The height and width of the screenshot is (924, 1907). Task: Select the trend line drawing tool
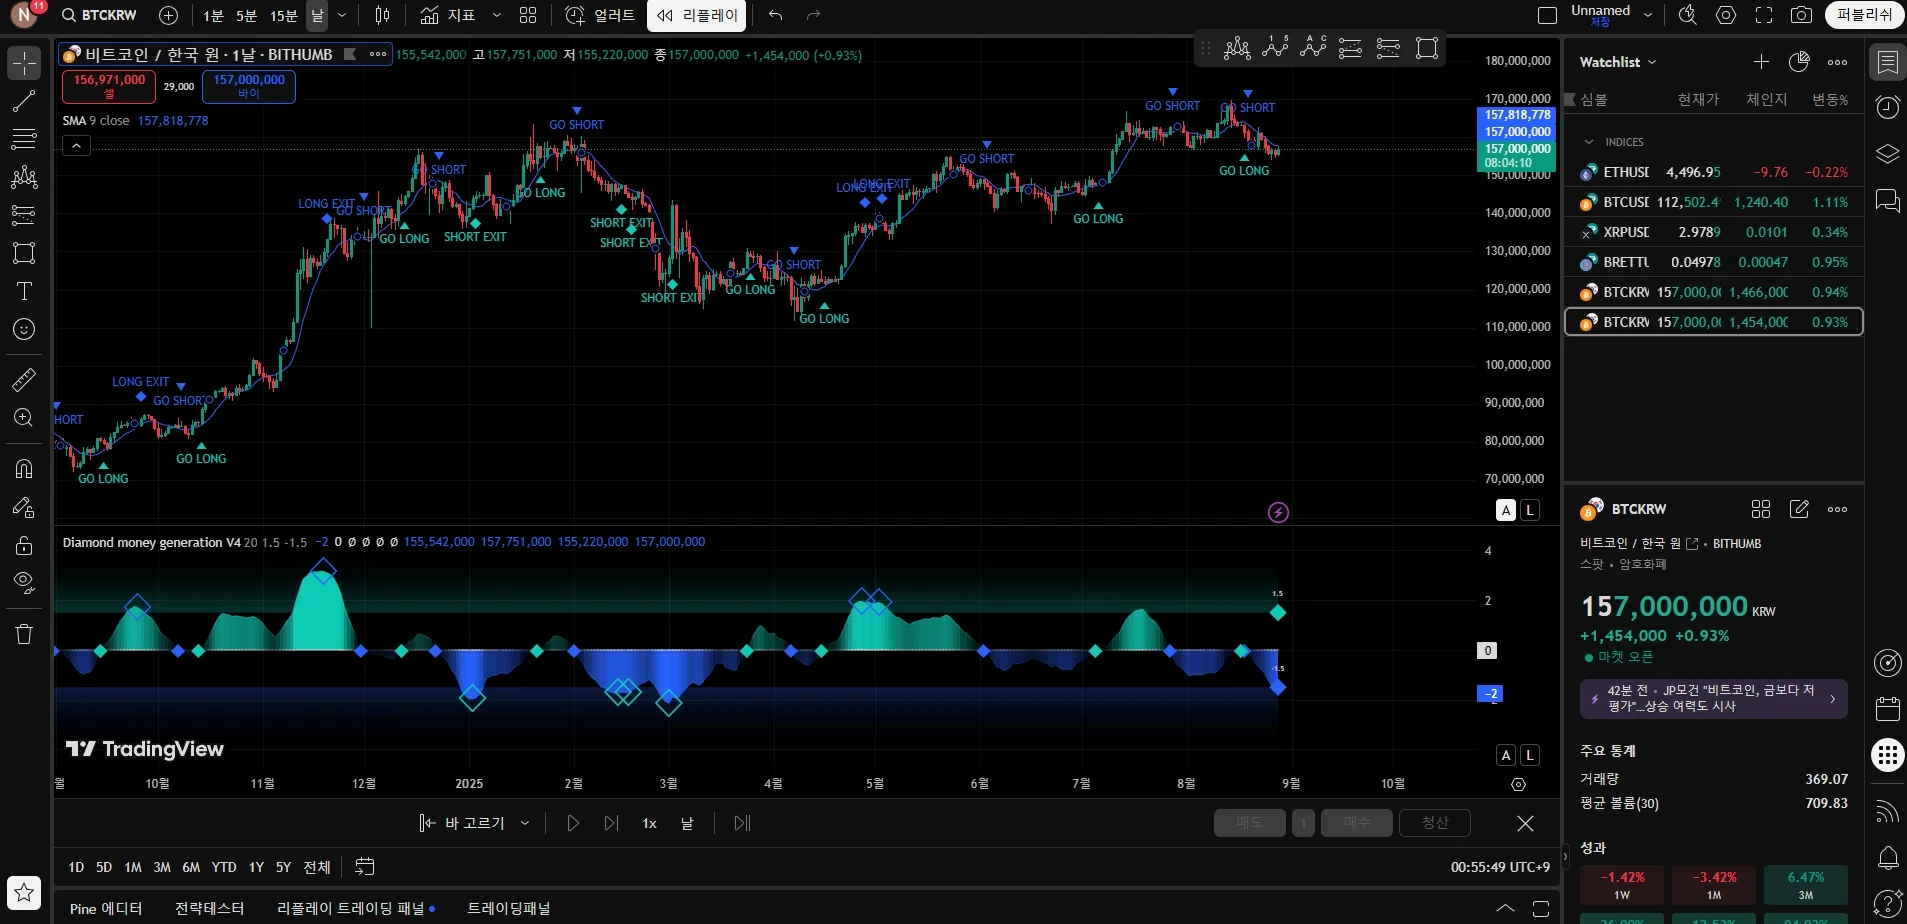click(x=24, y=101)
